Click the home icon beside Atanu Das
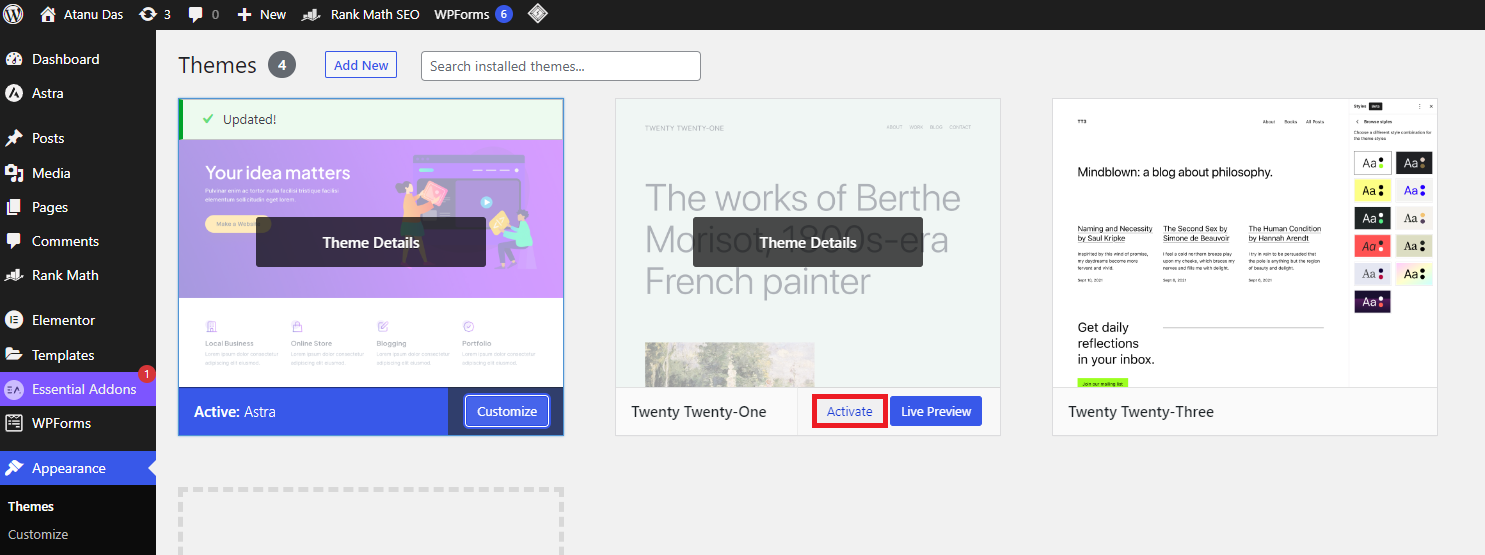Image resolution: width=1485 pixels, height=555 pixels. 48,14
